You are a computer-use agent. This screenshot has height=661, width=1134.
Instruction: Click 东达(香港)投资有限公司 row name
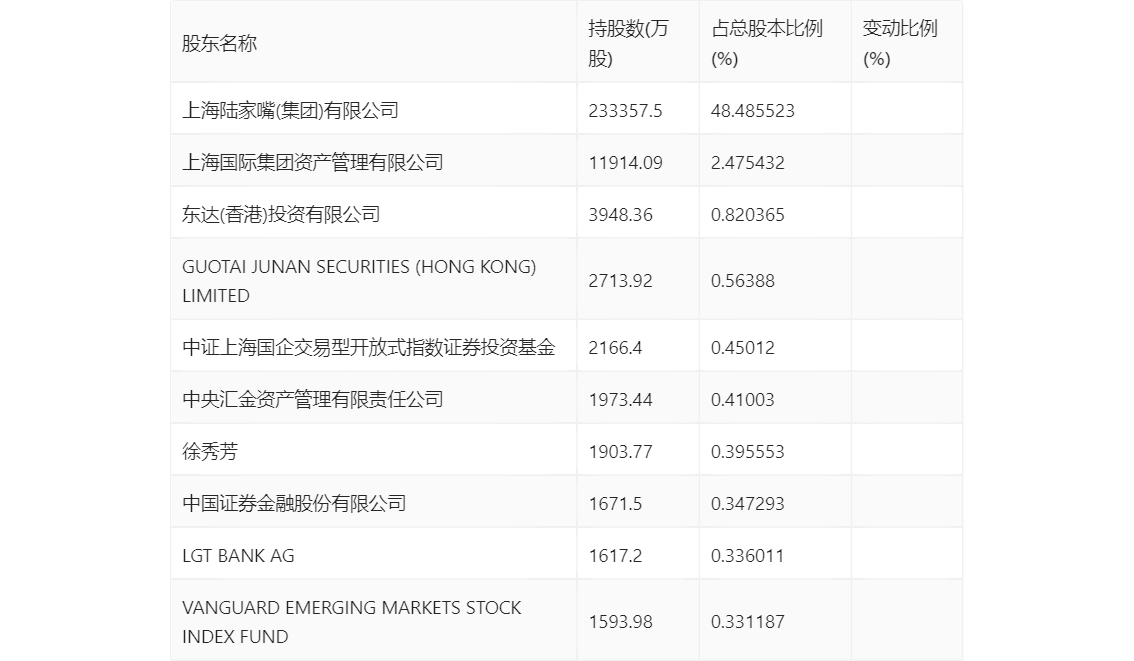[x=281, y=214]
